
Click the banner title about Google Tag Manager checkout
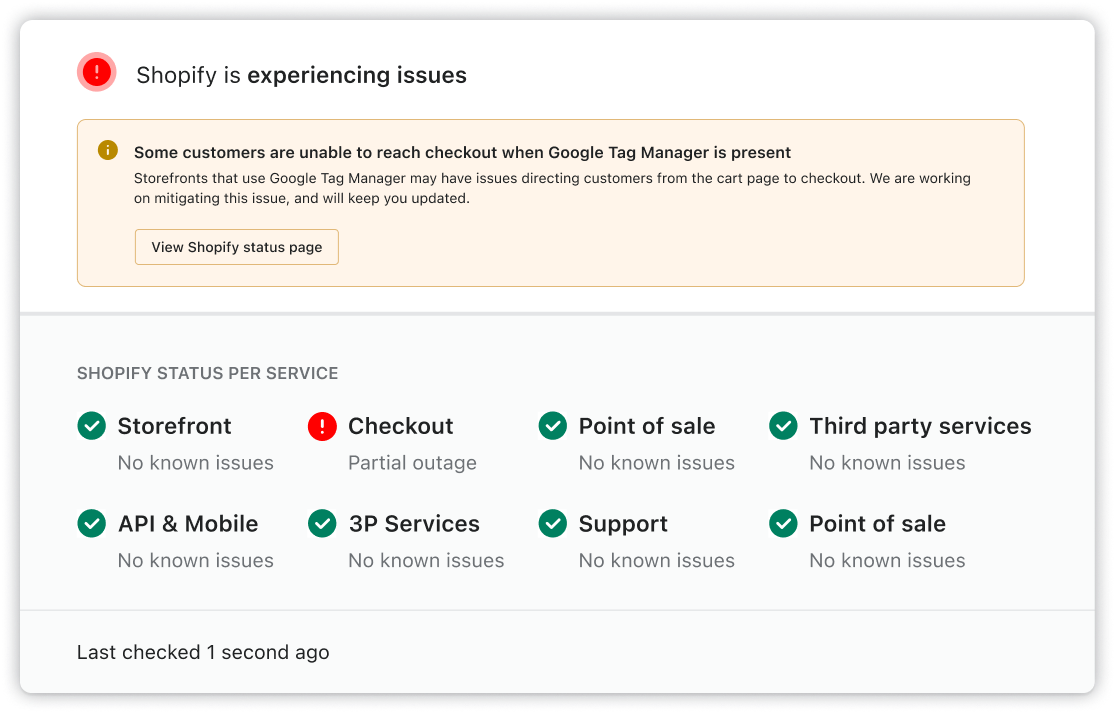[x=462, y=153]
